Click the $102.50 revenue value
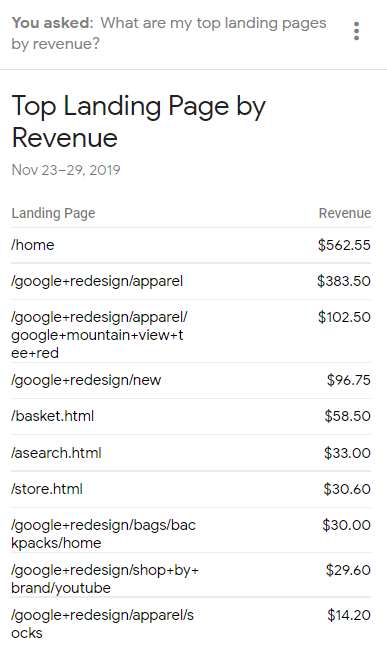 (x=344, y=317)
